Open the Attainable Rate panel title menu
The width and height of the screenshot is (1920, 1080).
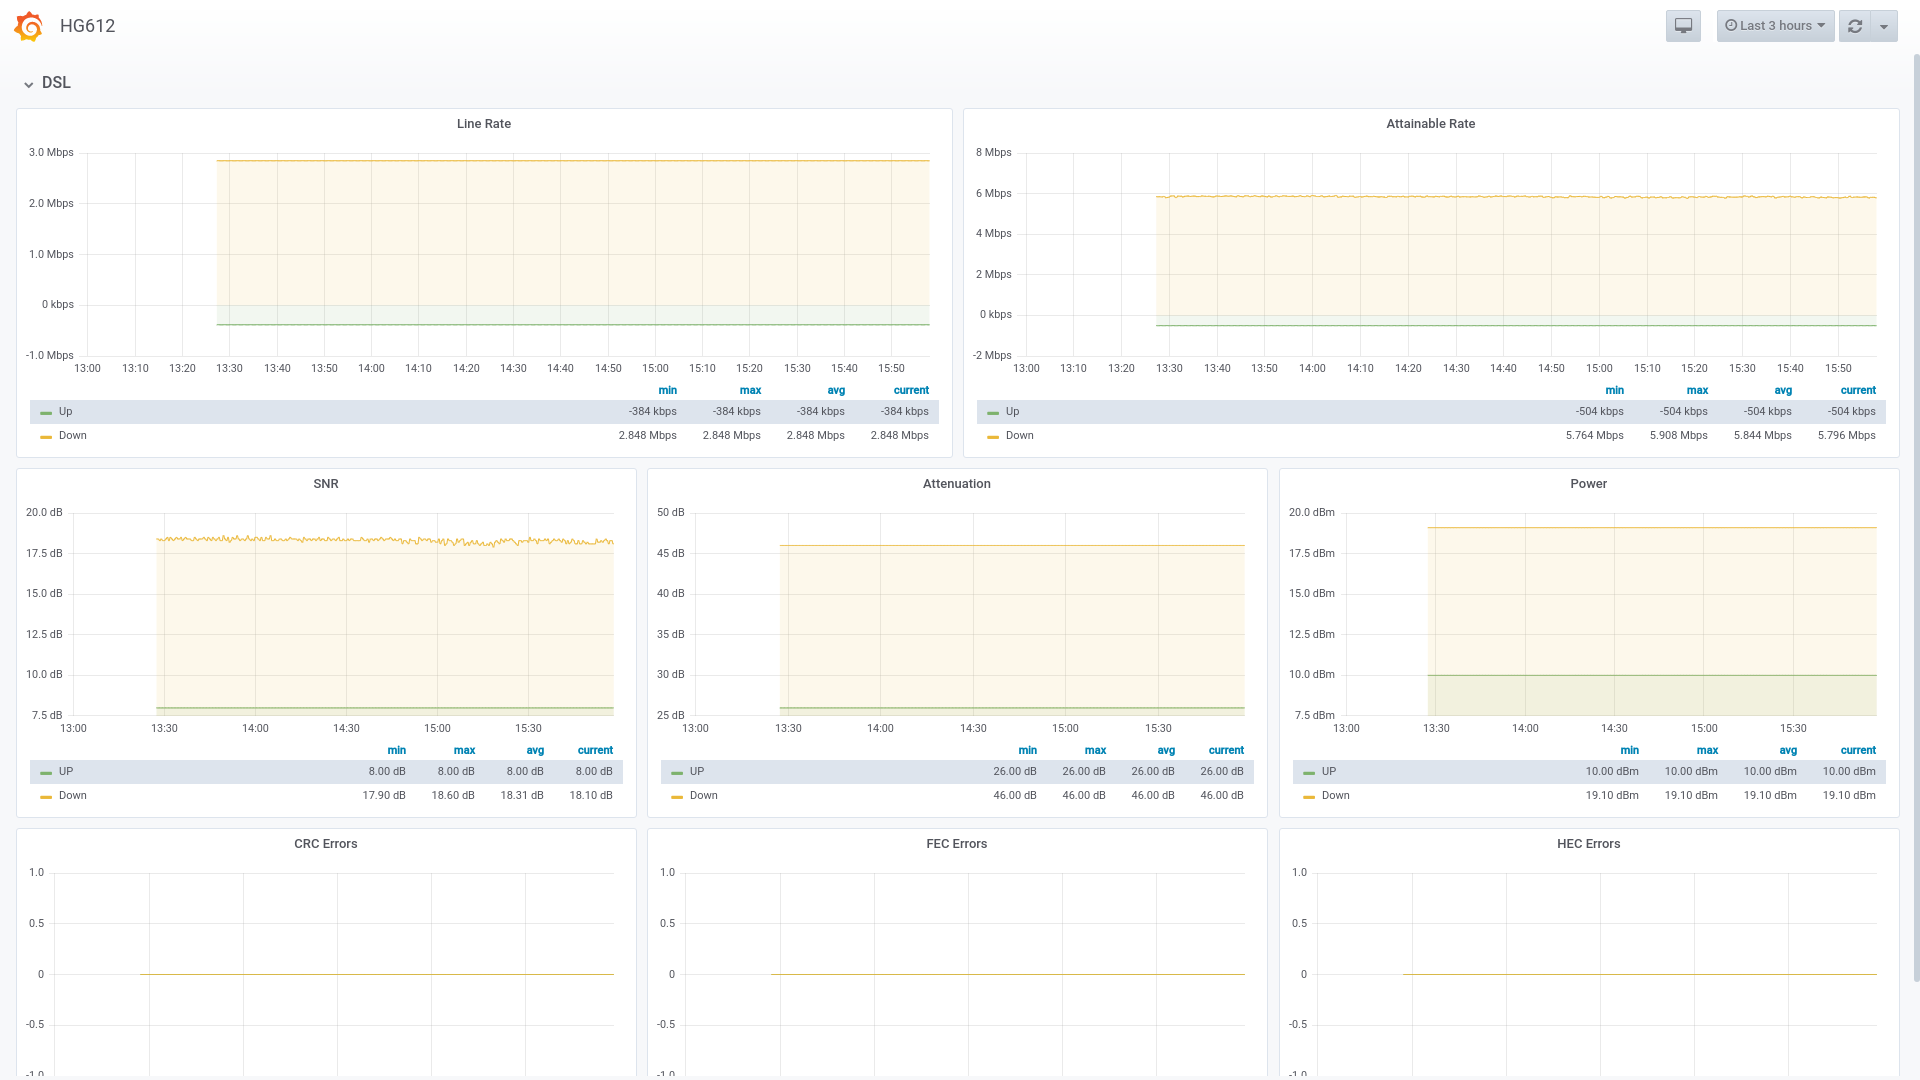[x=1430, y=124]
